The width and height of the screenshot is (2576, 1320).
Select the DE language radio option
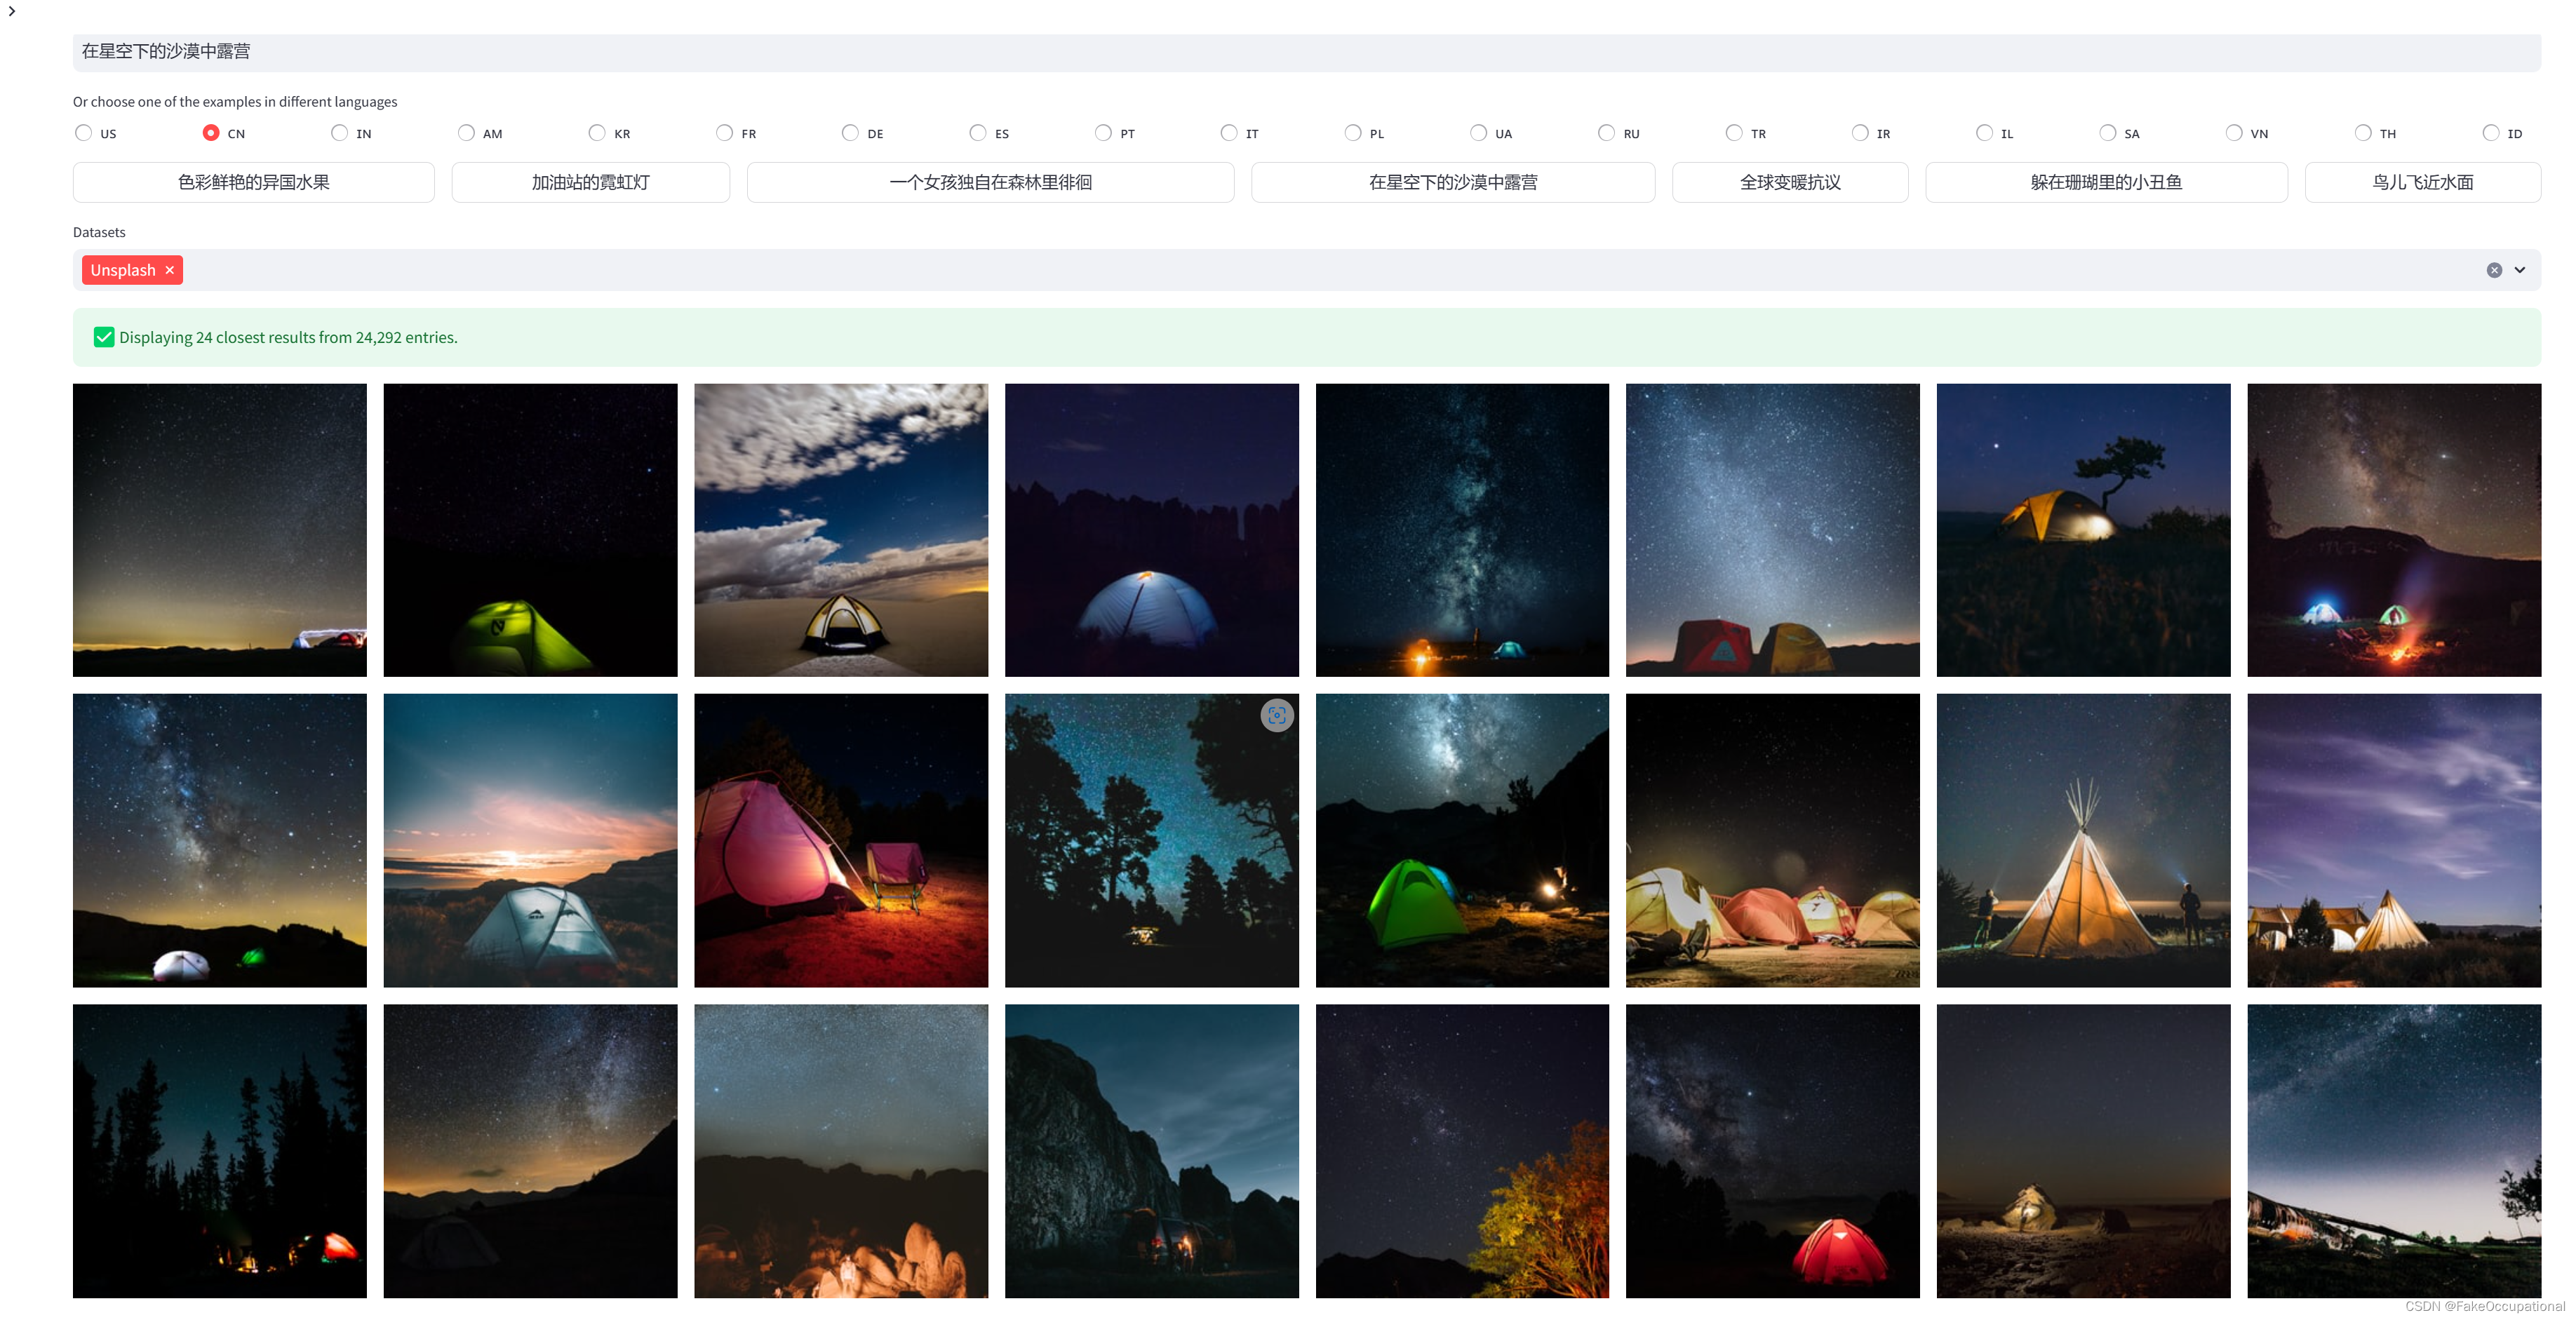click(x=850, y=133)
